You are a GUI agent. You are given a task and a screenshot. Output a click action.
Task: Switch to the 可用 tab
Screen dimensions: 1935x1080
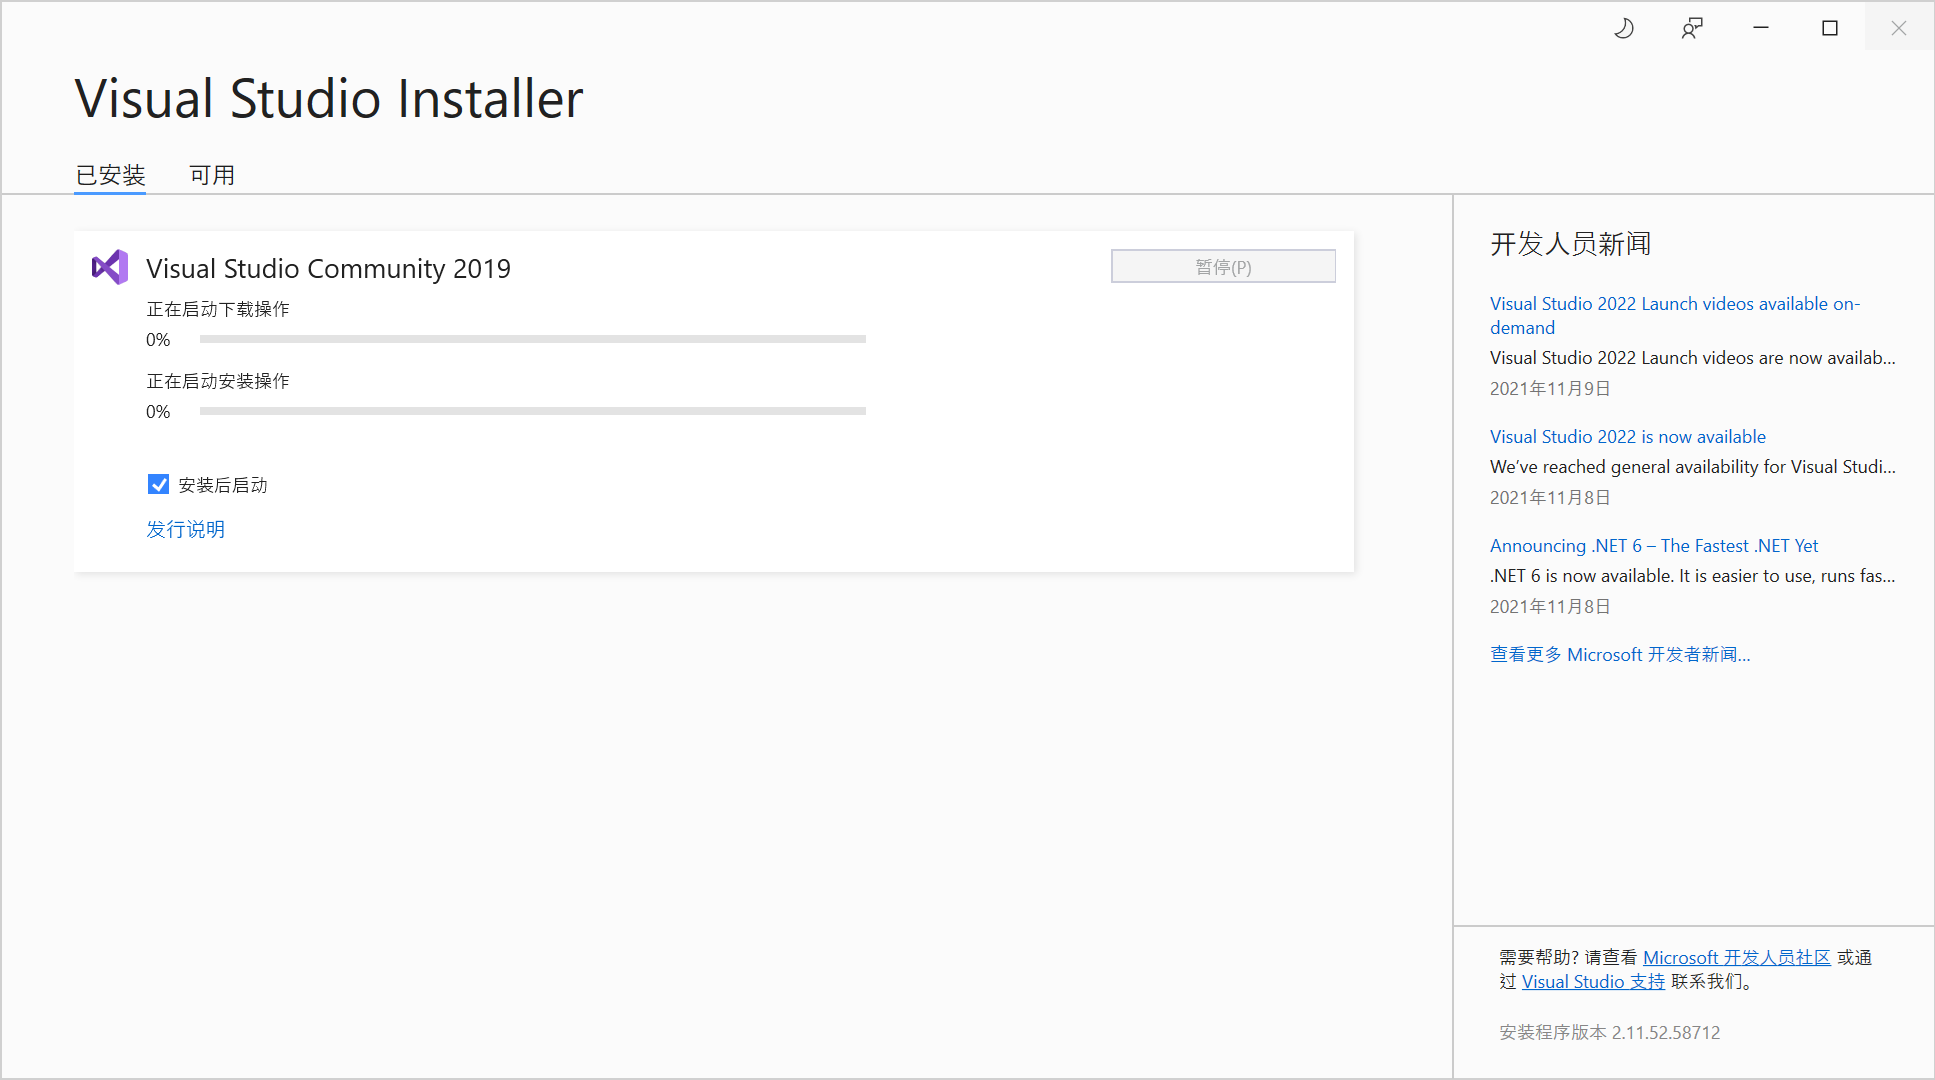tap(211, 174)
